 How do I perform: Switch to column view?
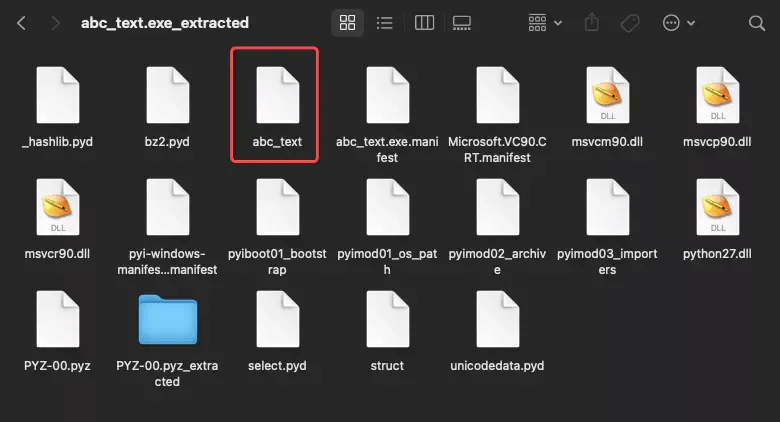pos(423,22)
